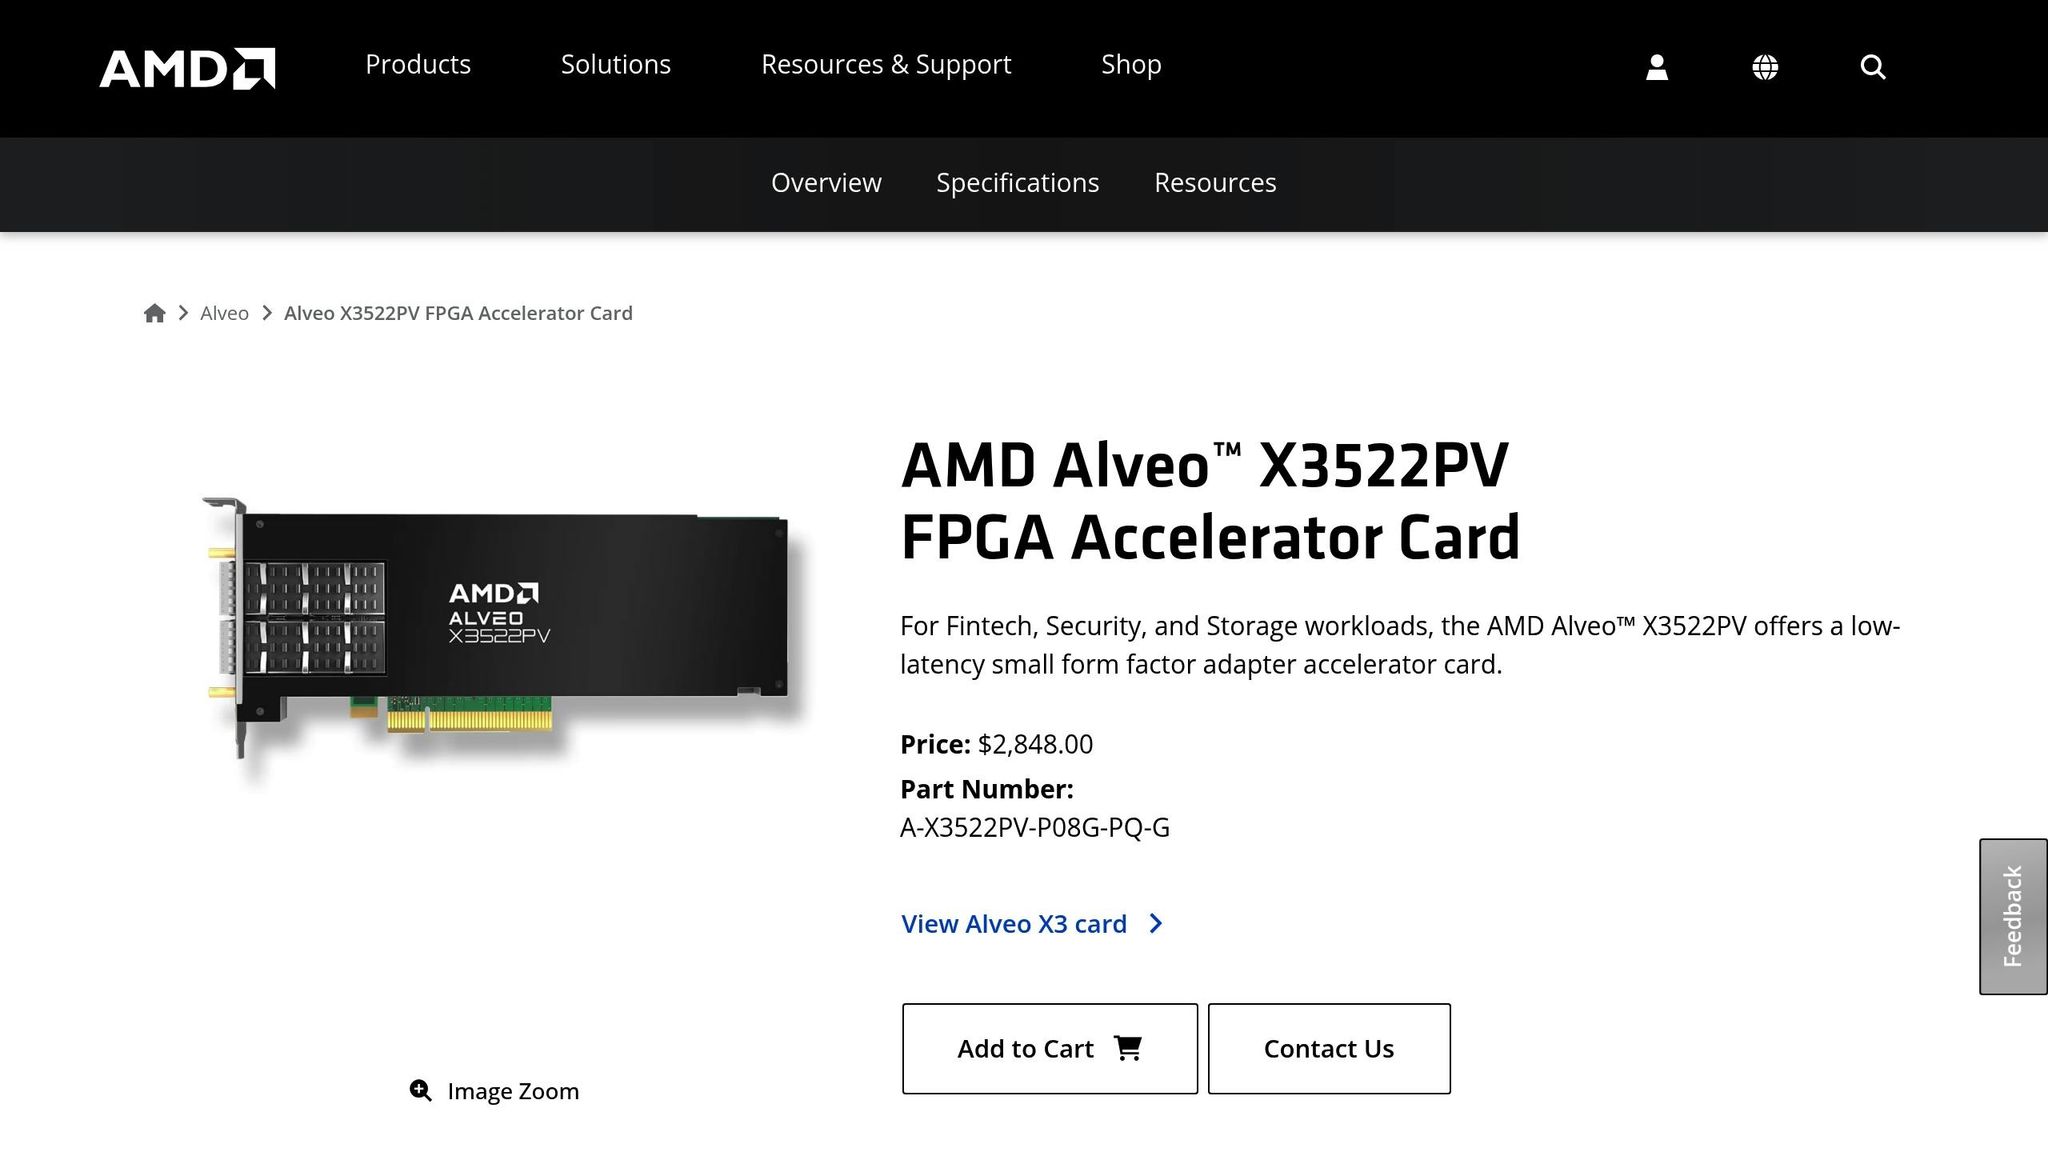Select the Overview tab
The width and height of the screenshot is (2048, 1152).
coord(825,183)
